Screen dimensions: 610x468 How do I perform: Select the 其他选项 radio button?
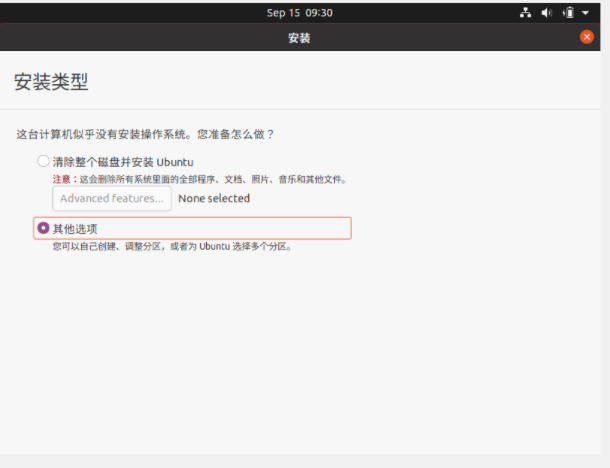tap(43, 228)
